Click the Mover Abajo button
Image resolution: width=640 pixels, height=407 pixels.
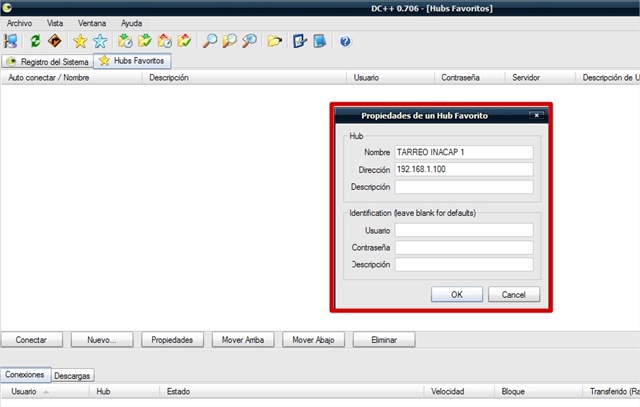313,340
